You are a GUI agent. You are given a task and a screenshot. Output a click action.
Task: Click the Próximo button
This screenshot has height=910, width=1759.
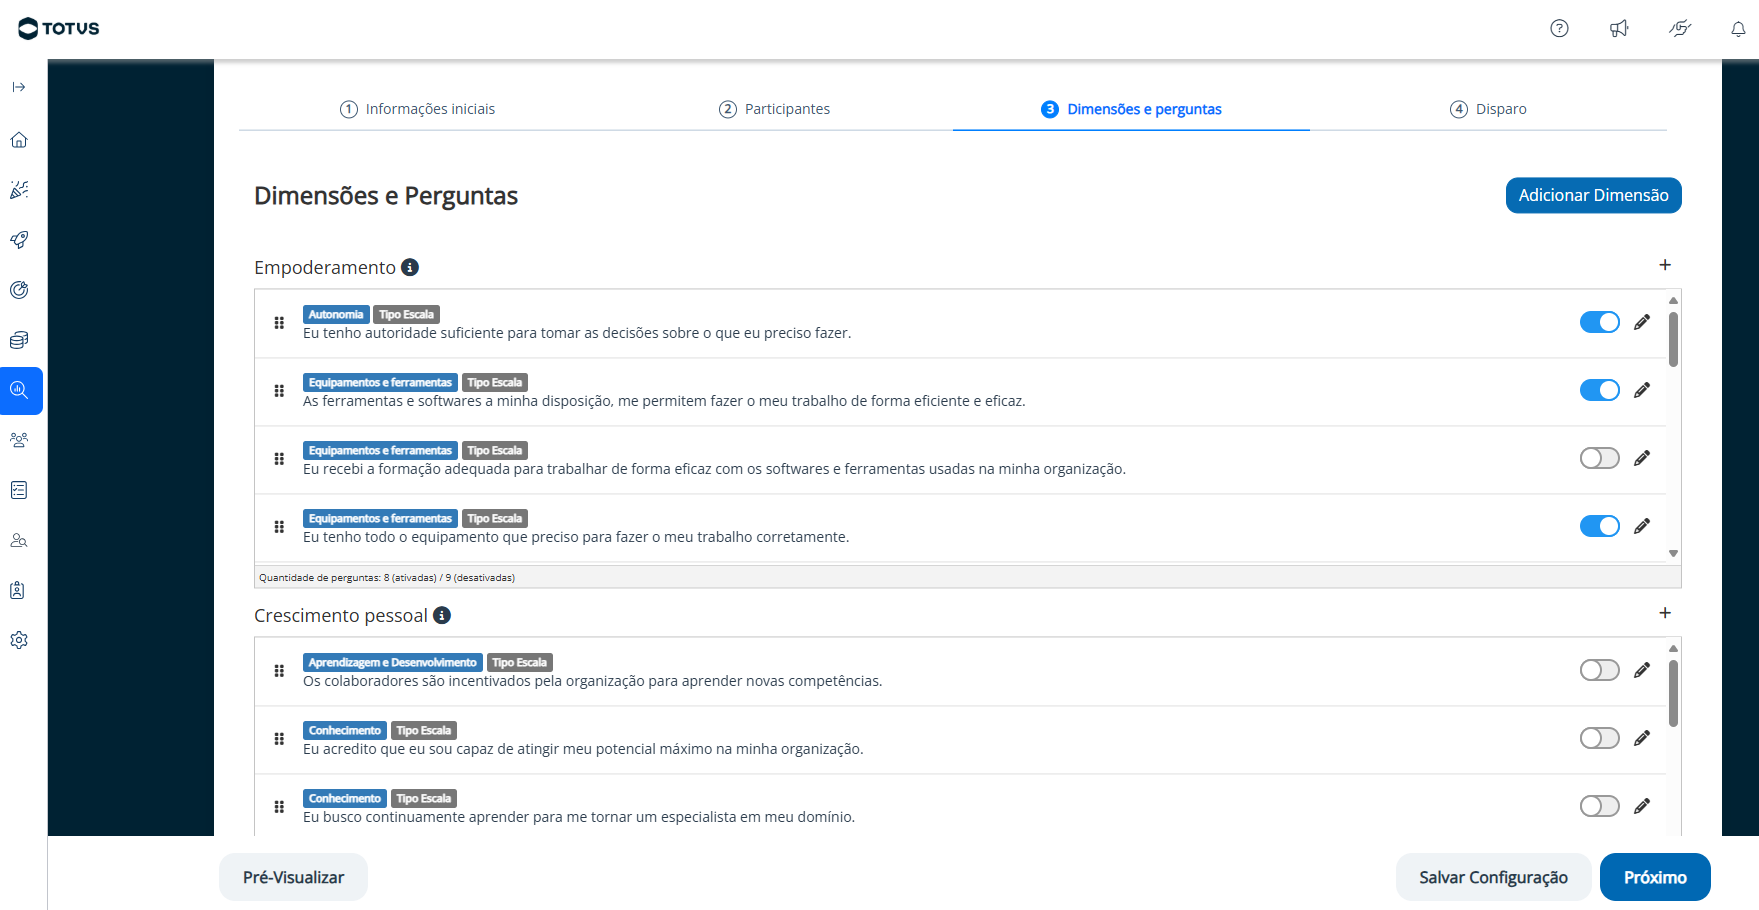(x=1654, y=877)
